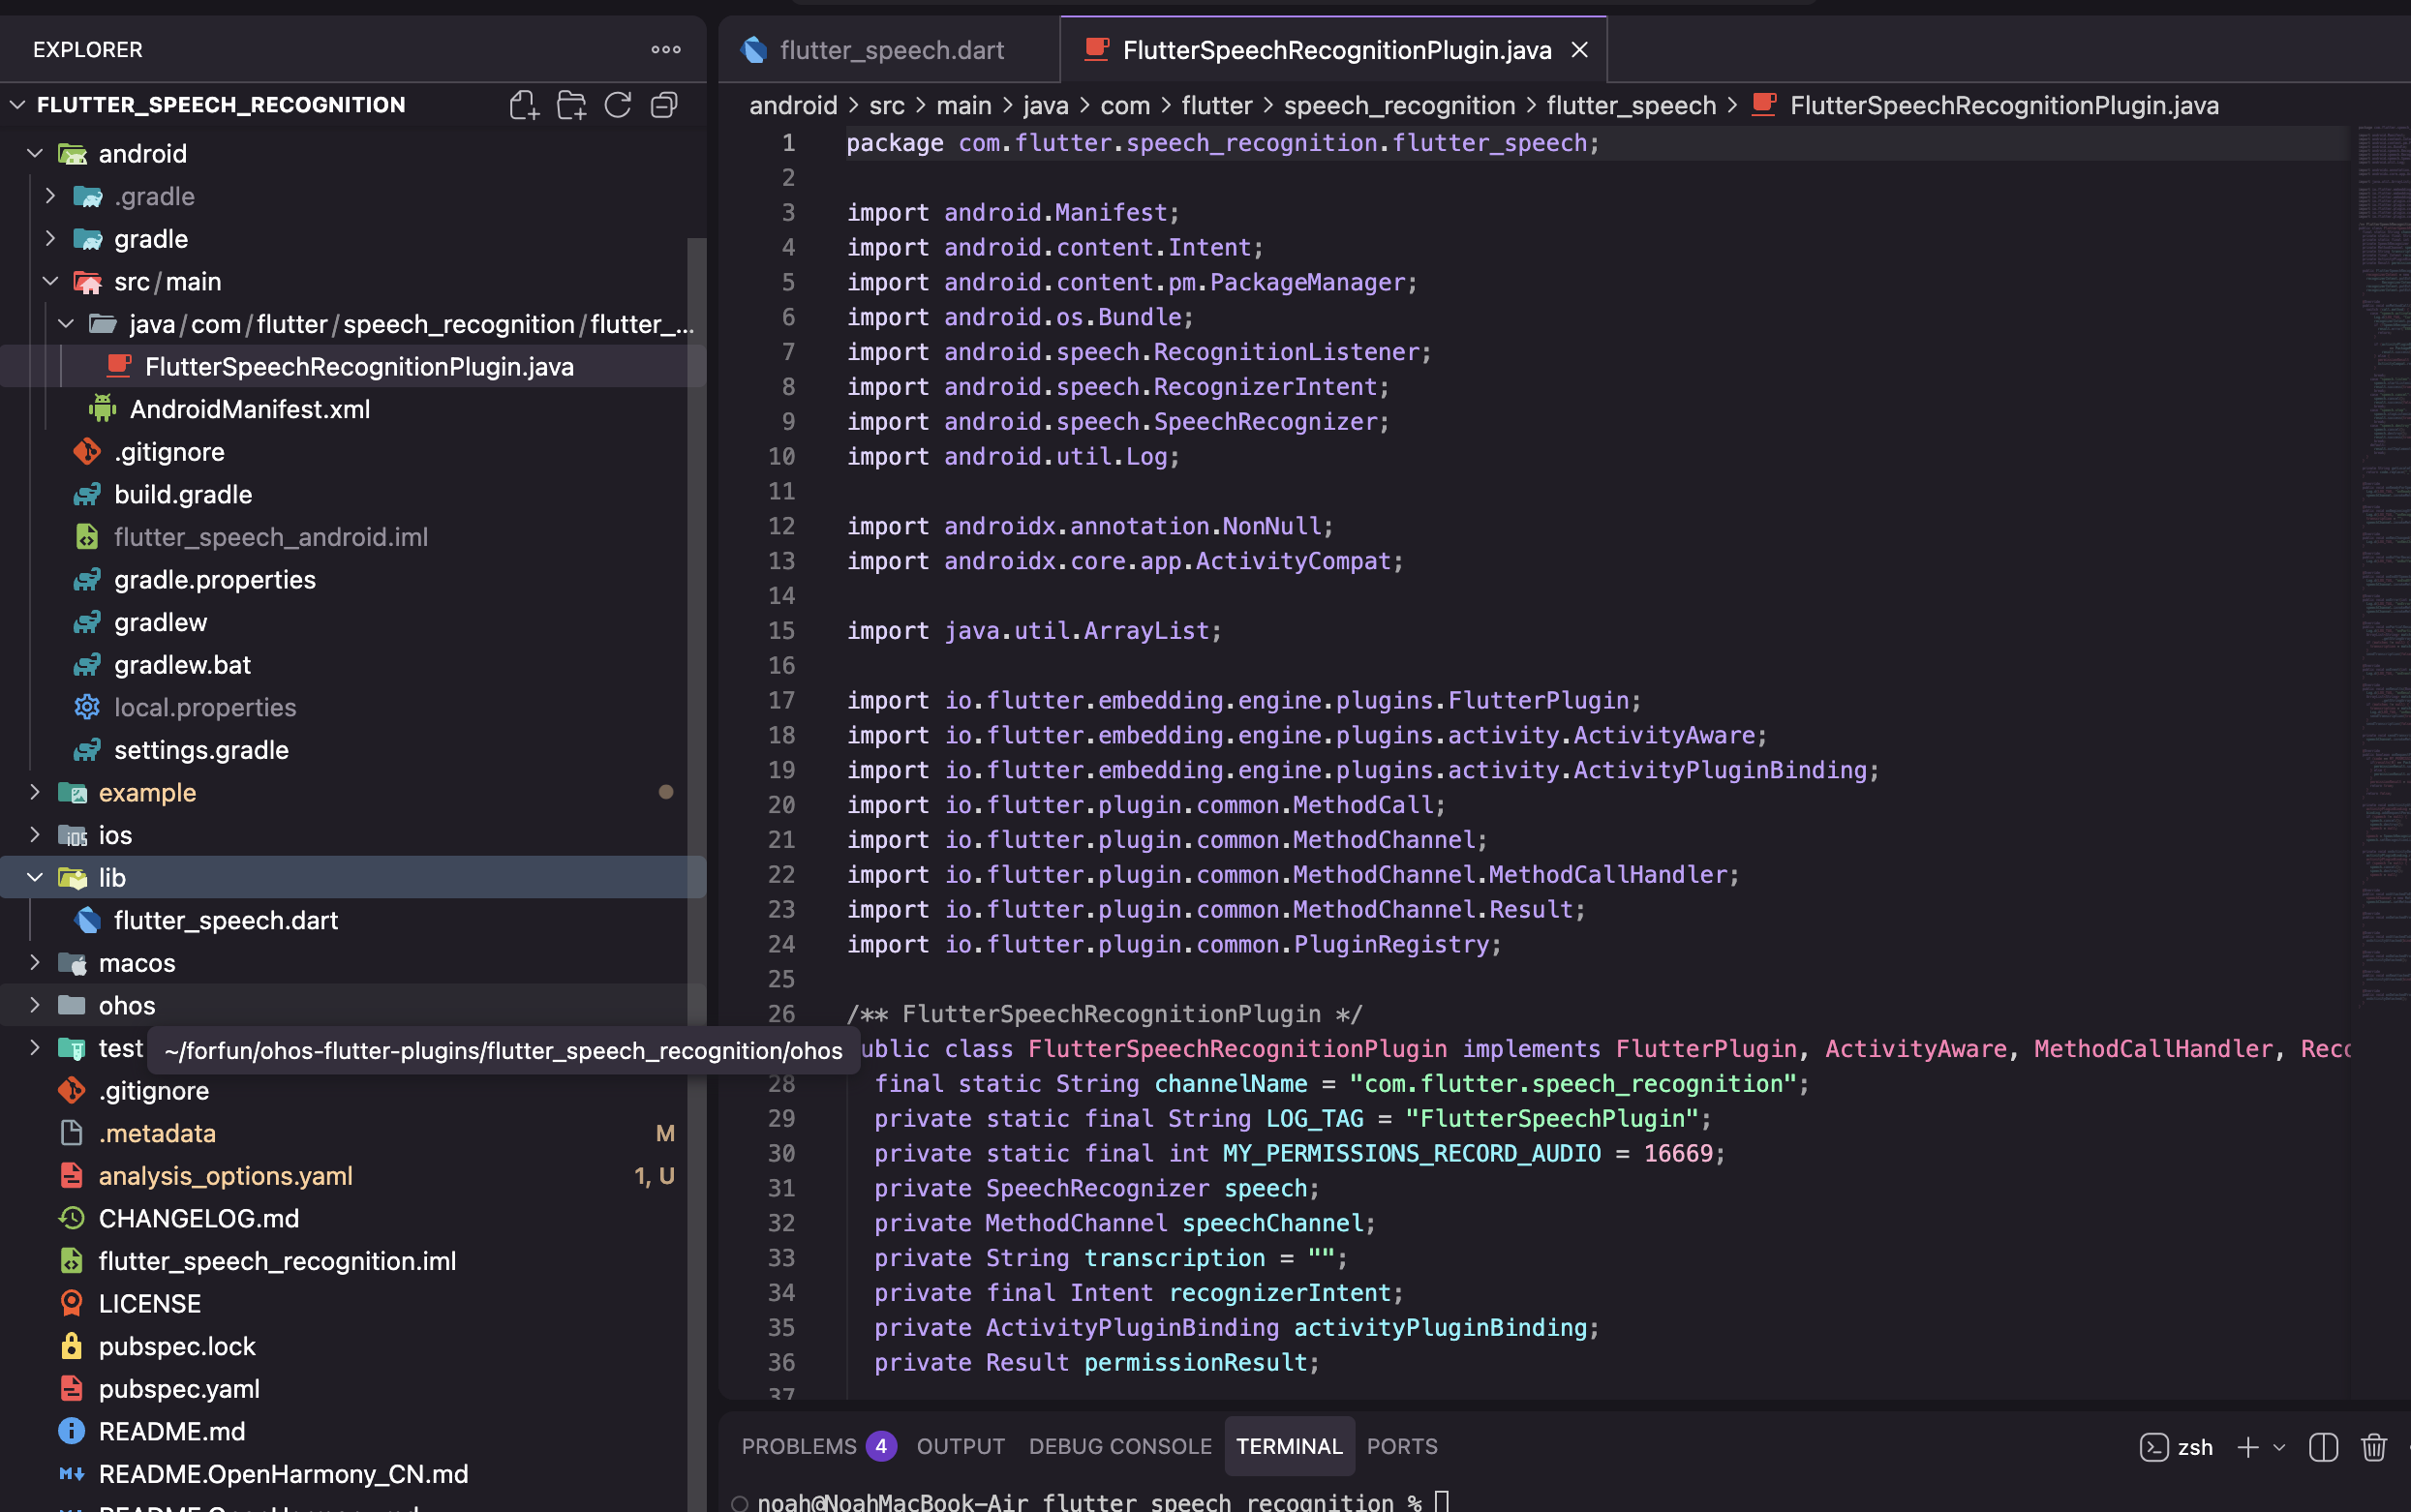This screenshot has width=2411, height=1512.
Task: Open Explorer more actions ellipsis menu
Action: coord(666,49)
